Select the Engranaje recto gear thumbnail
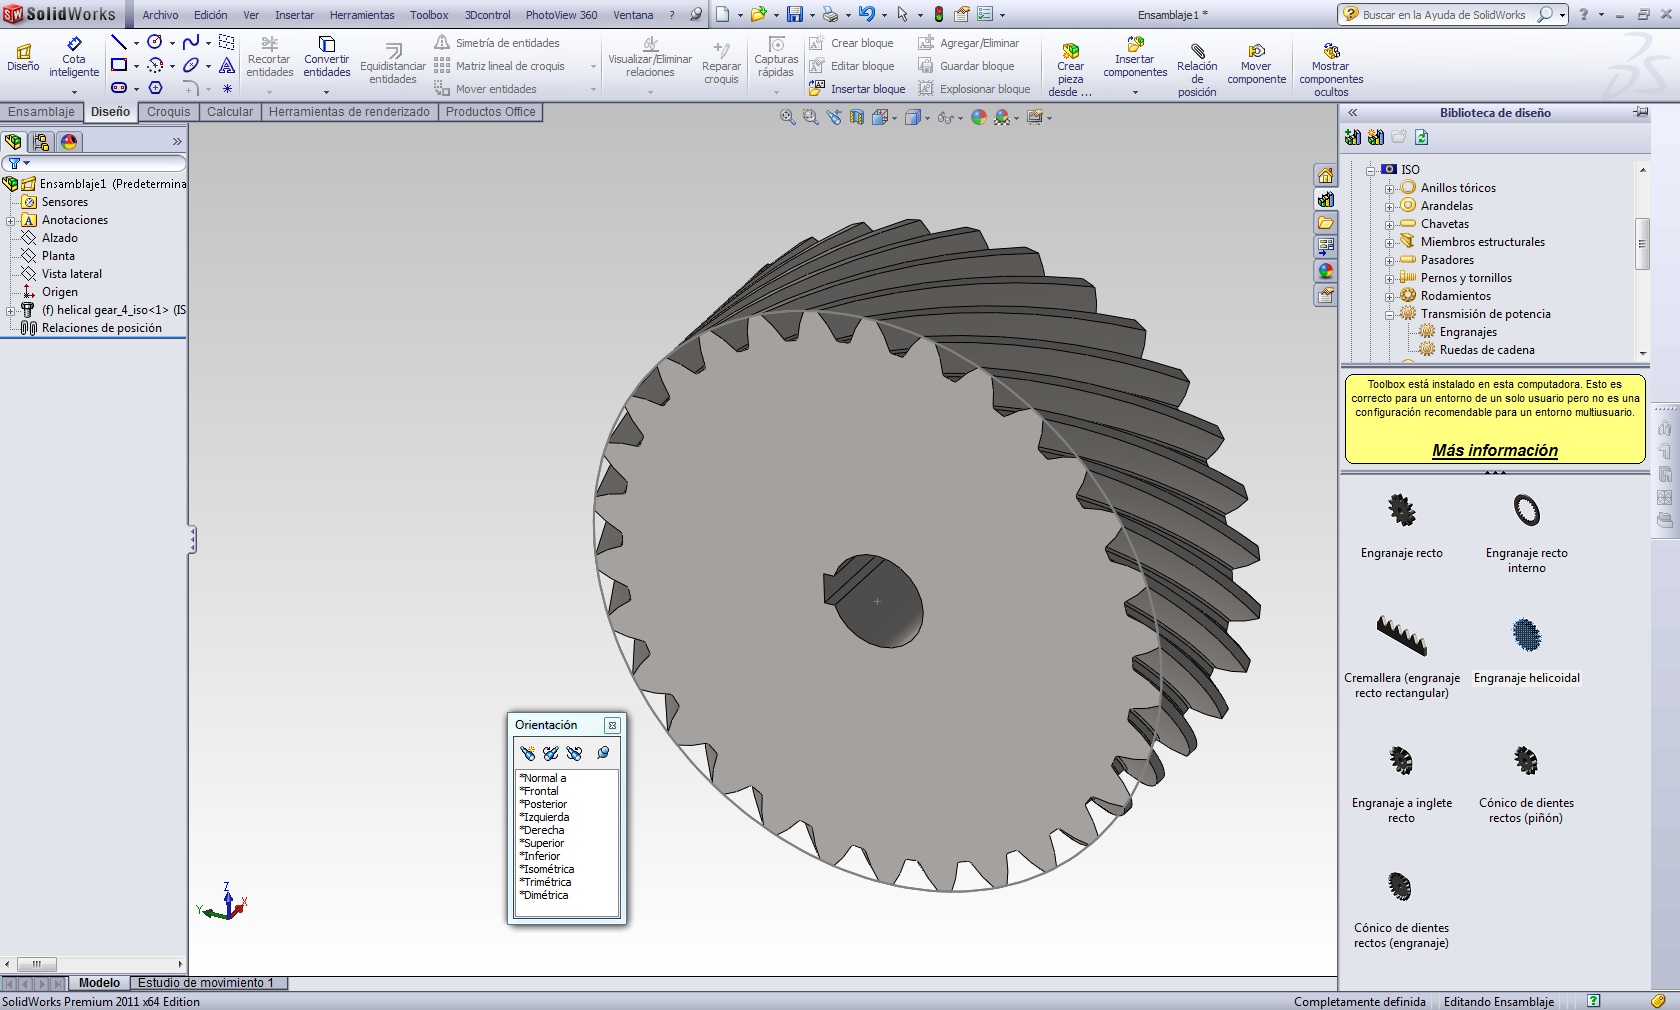 [x=1402, y=511]
